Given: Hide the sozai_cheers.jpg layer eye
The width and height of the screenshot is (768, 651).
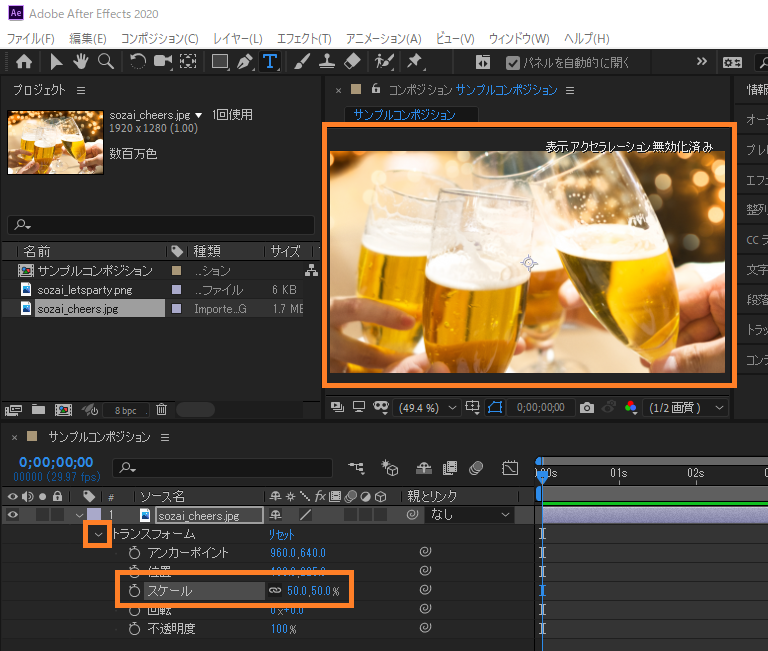Looking at the screenshot, I should 13,514.
